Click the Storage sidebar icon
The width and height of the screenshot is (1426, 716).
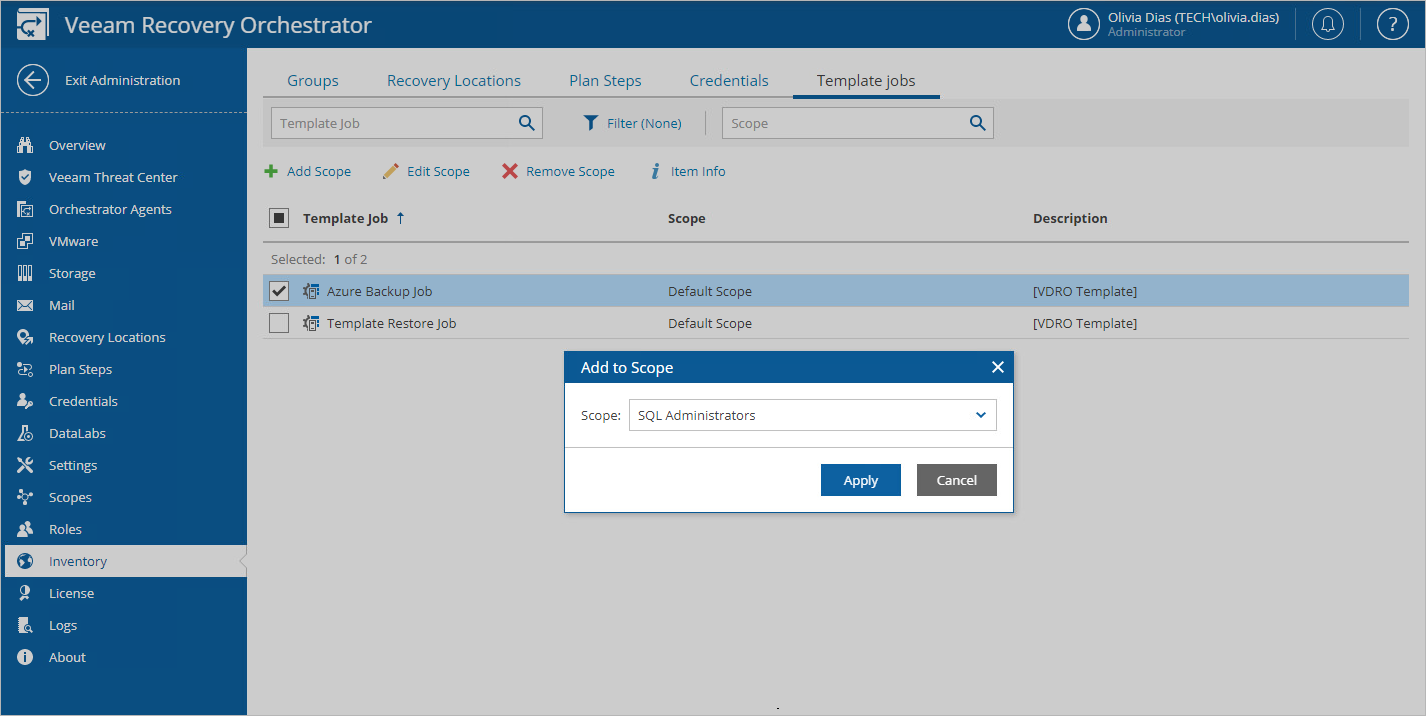click(26, 273)
